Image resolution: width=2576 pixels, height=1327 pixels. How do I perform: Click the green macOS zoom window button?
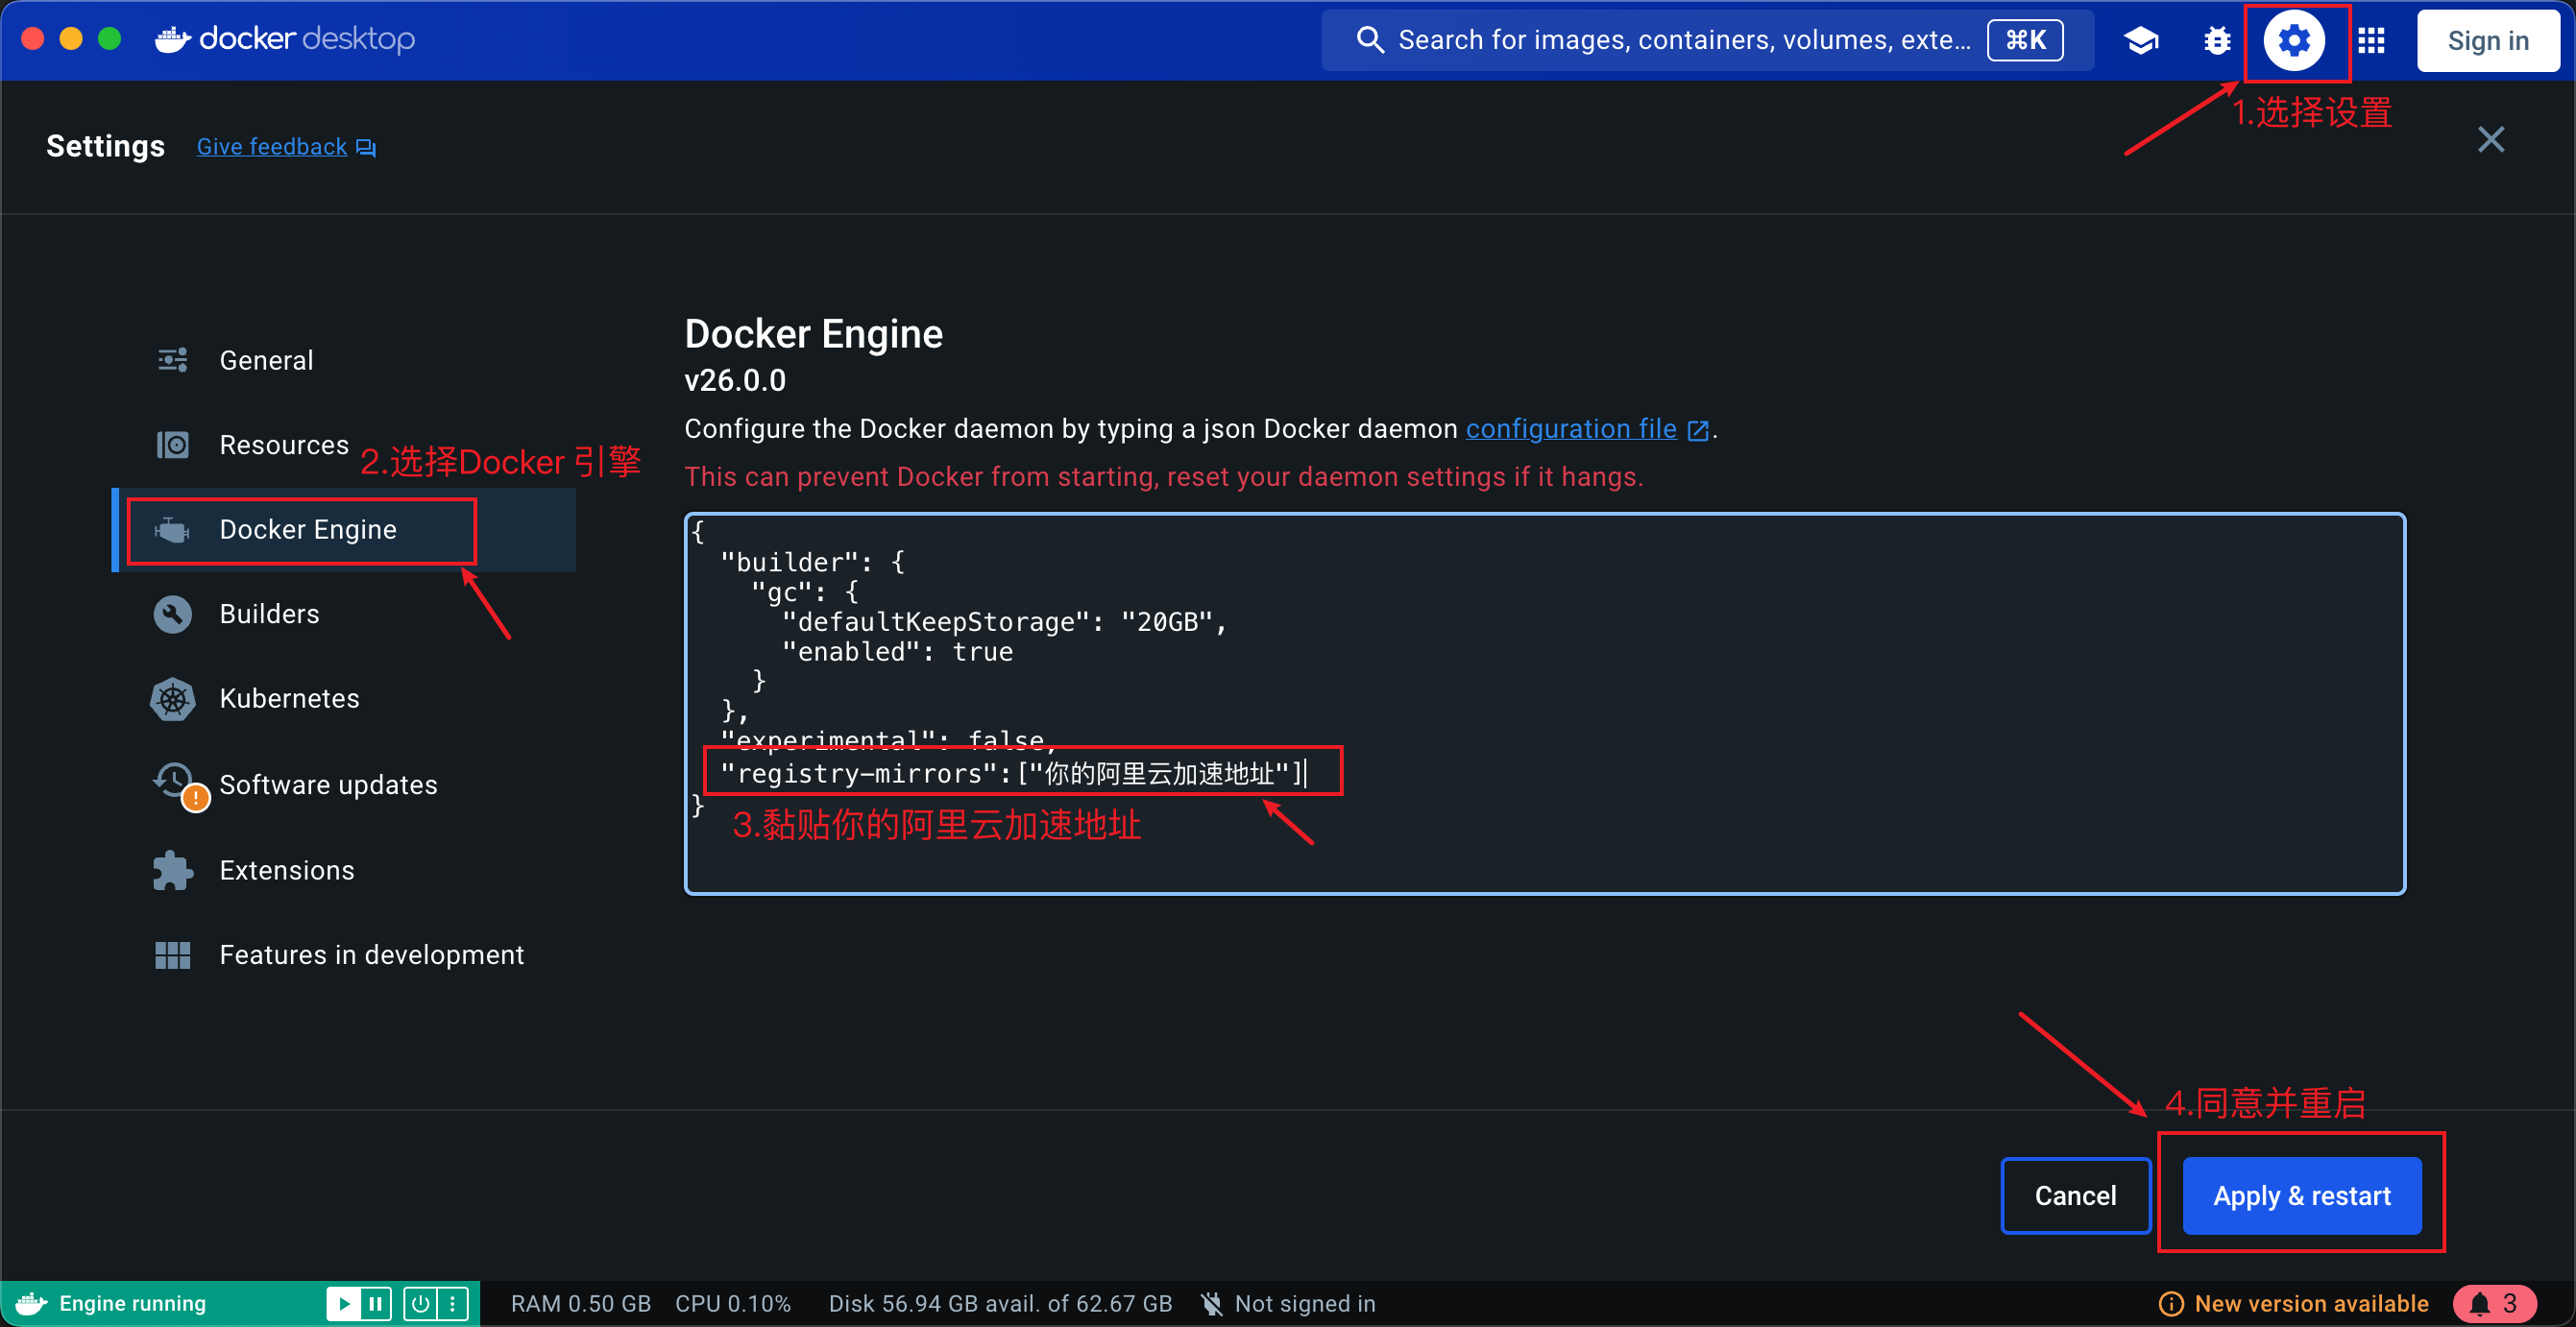(110, 39)
